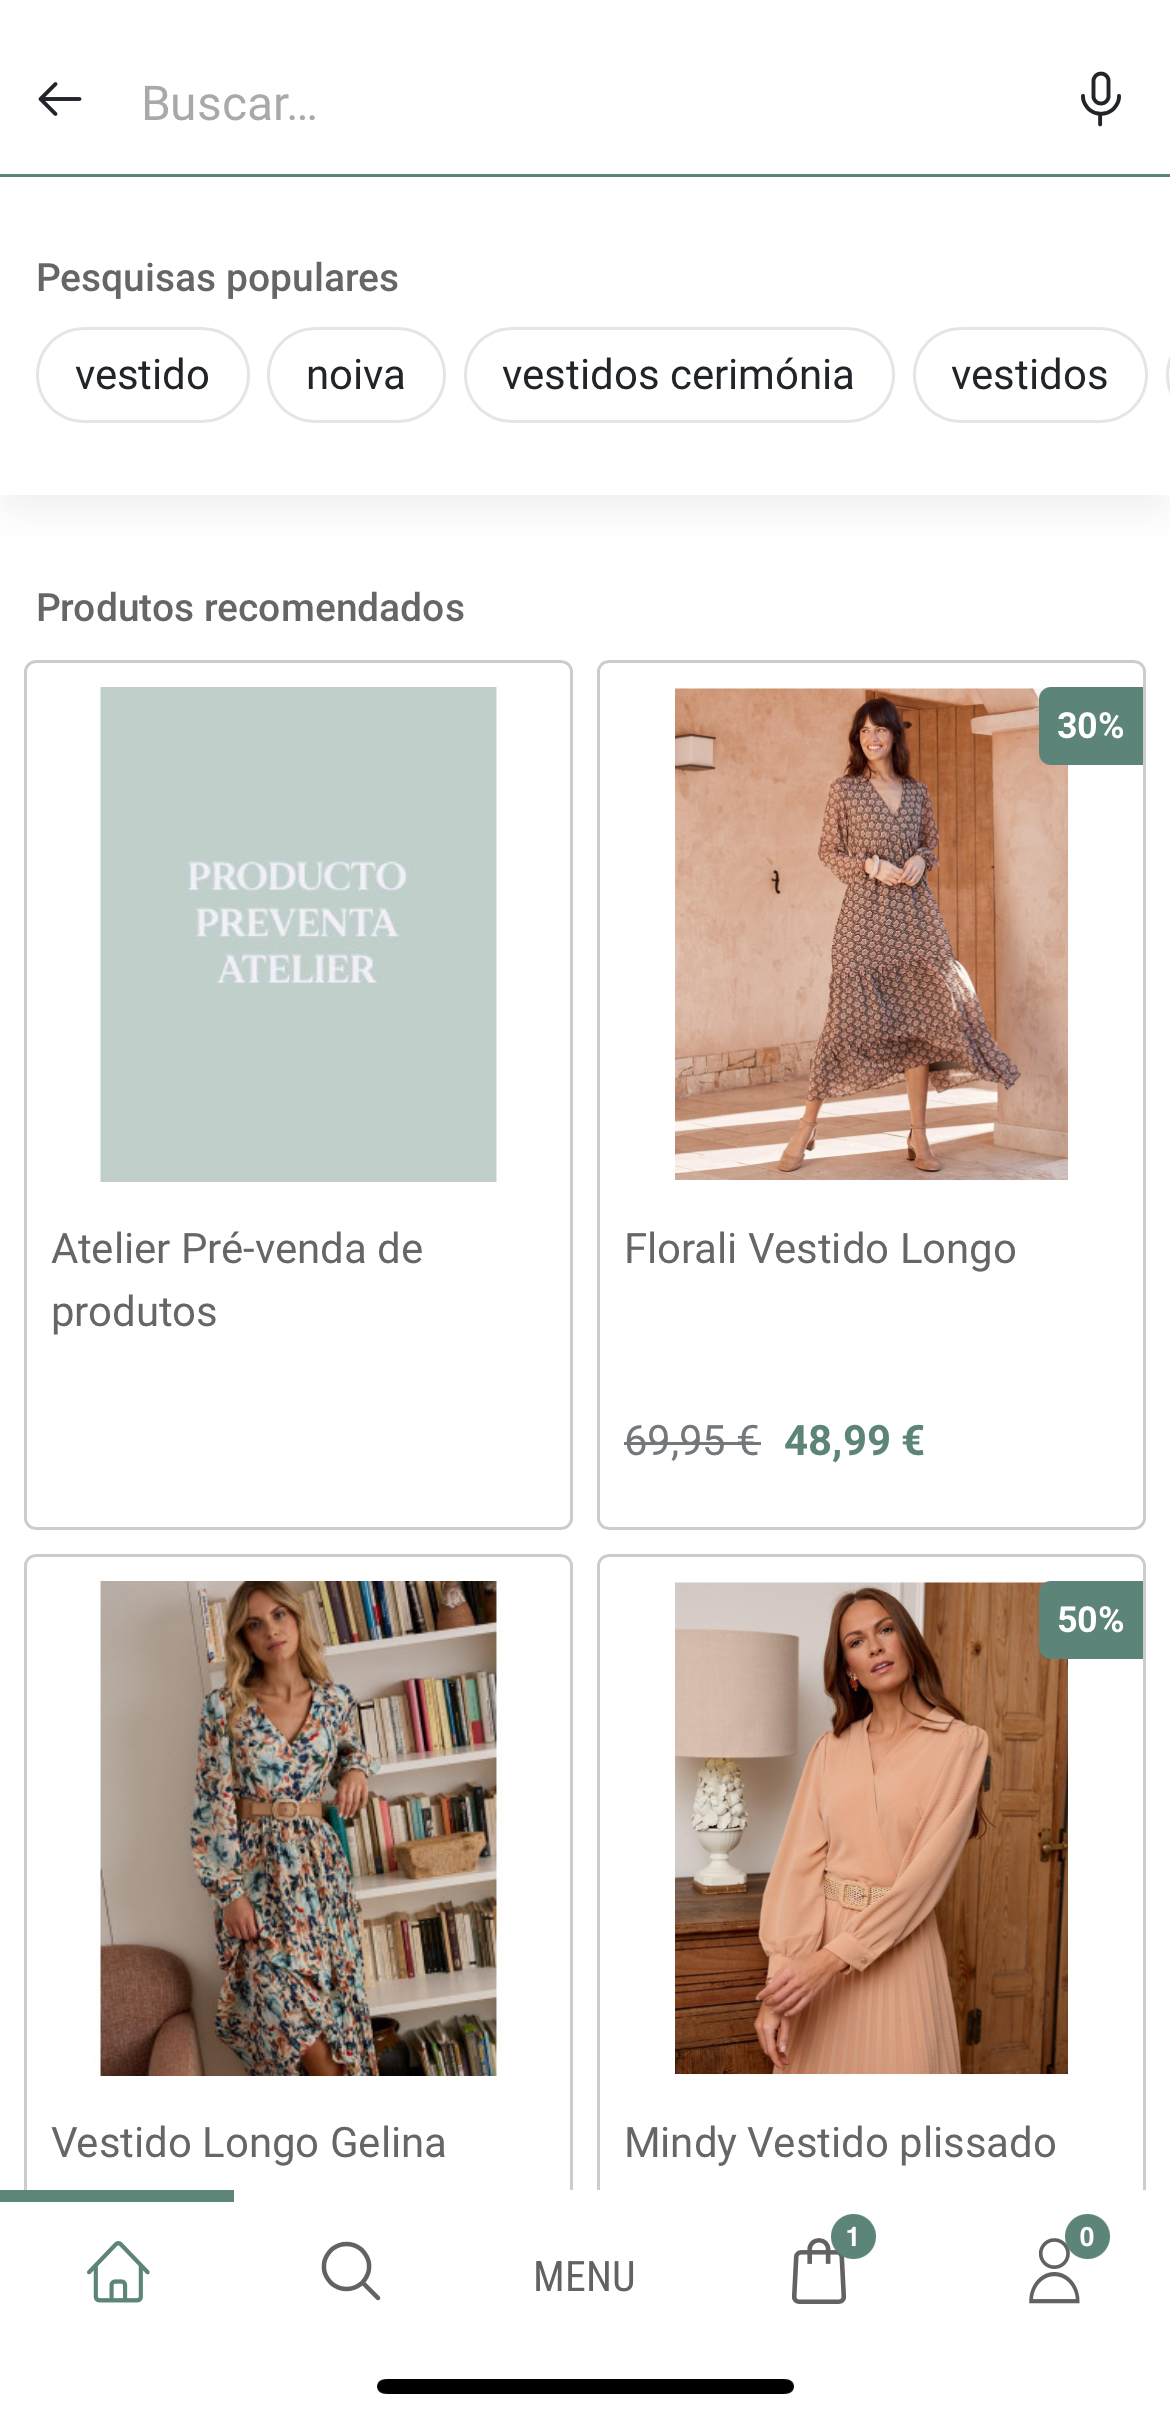Image resolution: width=1170 pixels, height=2418 pixels.
Task: Open the 'Atelier Pré-venda de produtos' title
Action: [x=238, y=1280]
